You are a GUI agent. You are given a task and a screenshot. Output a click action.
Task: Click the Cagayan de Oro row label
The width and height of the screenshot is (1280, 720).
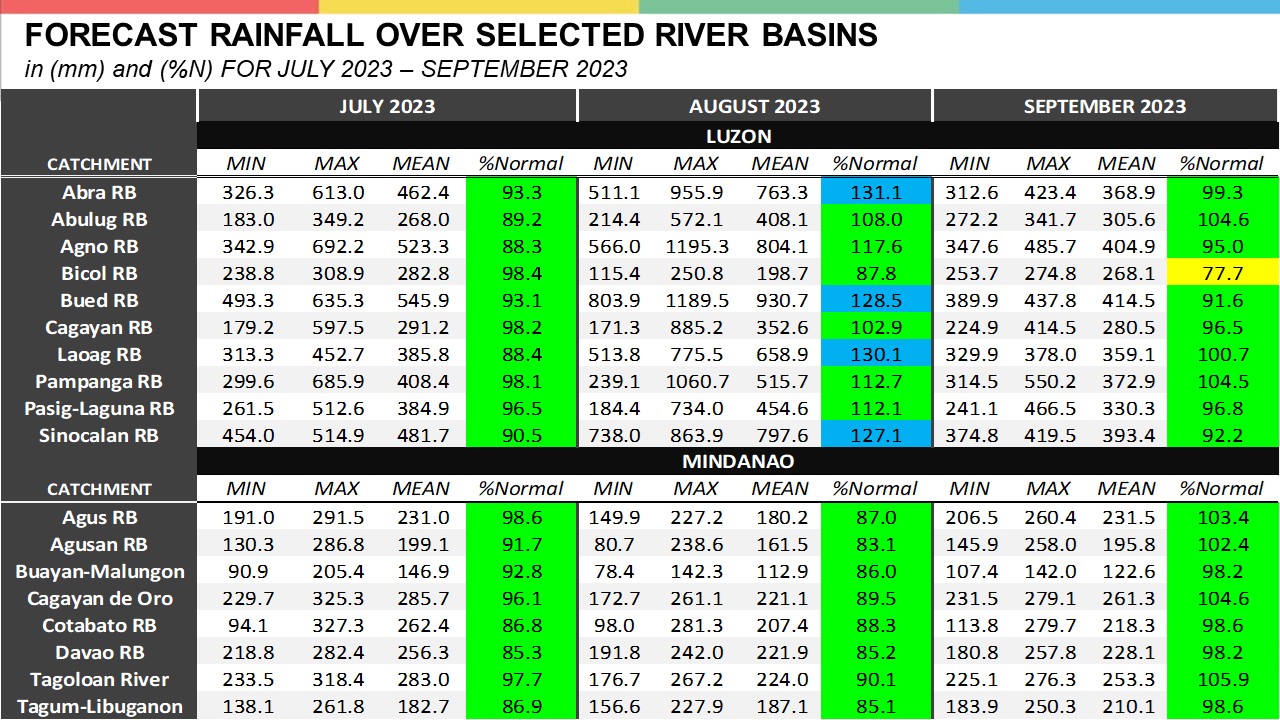99,598
